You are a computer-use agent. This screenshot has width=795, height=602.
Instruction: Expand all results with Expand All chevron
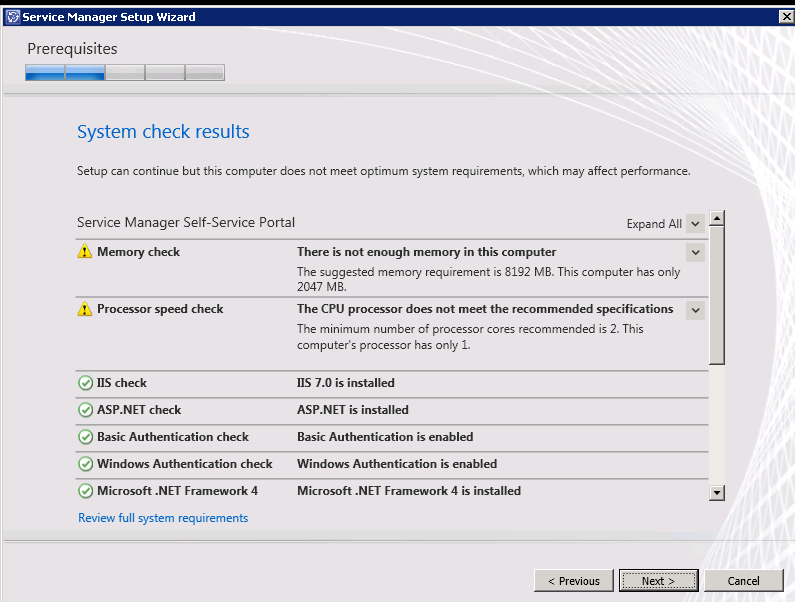pos(696,224)
